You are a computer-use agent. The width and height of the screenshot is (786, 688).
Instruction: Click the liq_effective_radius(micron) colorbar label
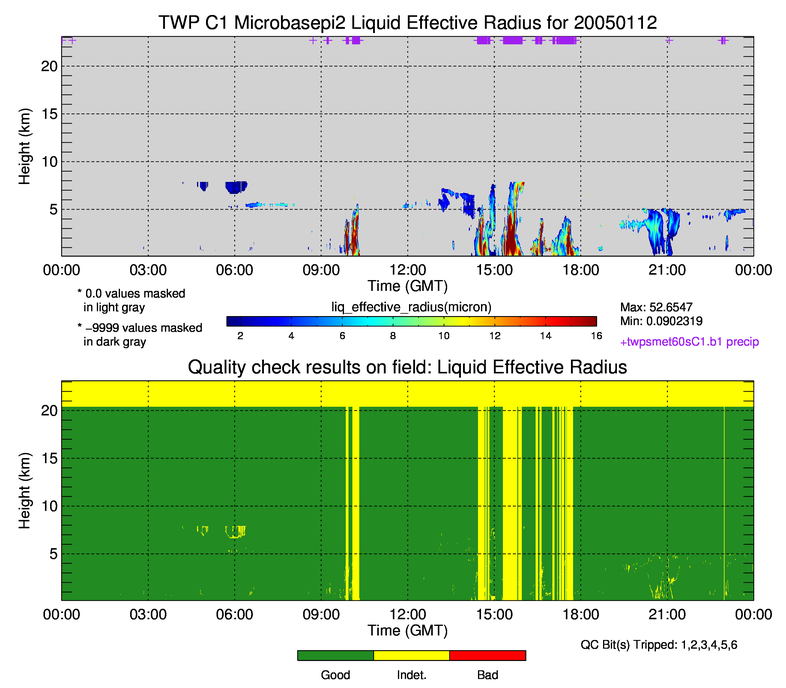tap(410, 305)
